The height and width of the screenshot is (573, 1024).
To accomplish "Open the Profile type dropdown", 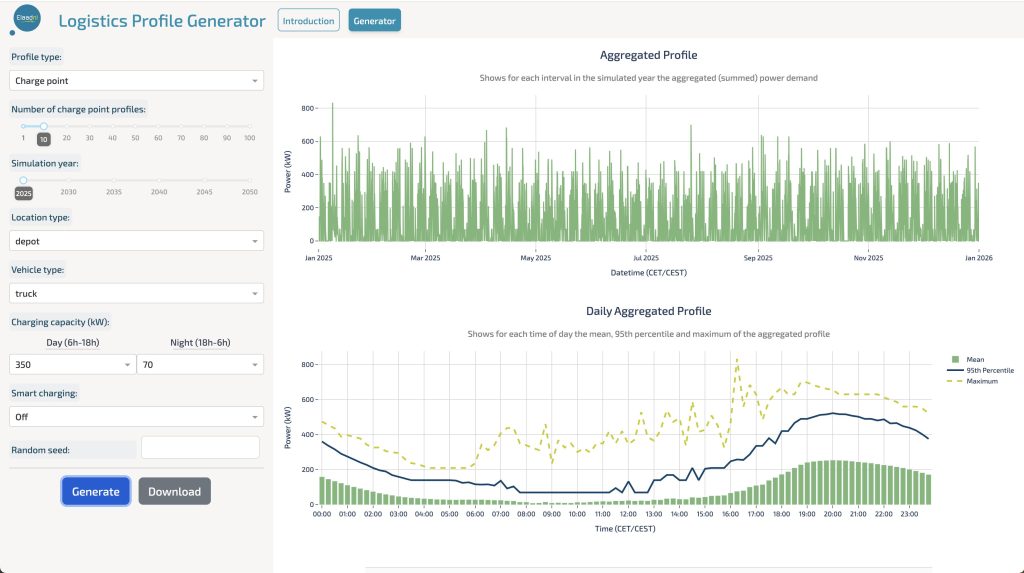I will point(137,80).
